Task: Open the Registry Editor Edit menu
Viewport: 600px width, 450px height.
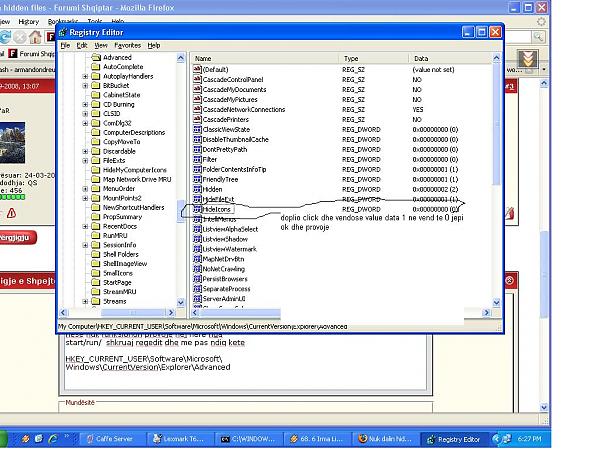Action: coord(82,45)
